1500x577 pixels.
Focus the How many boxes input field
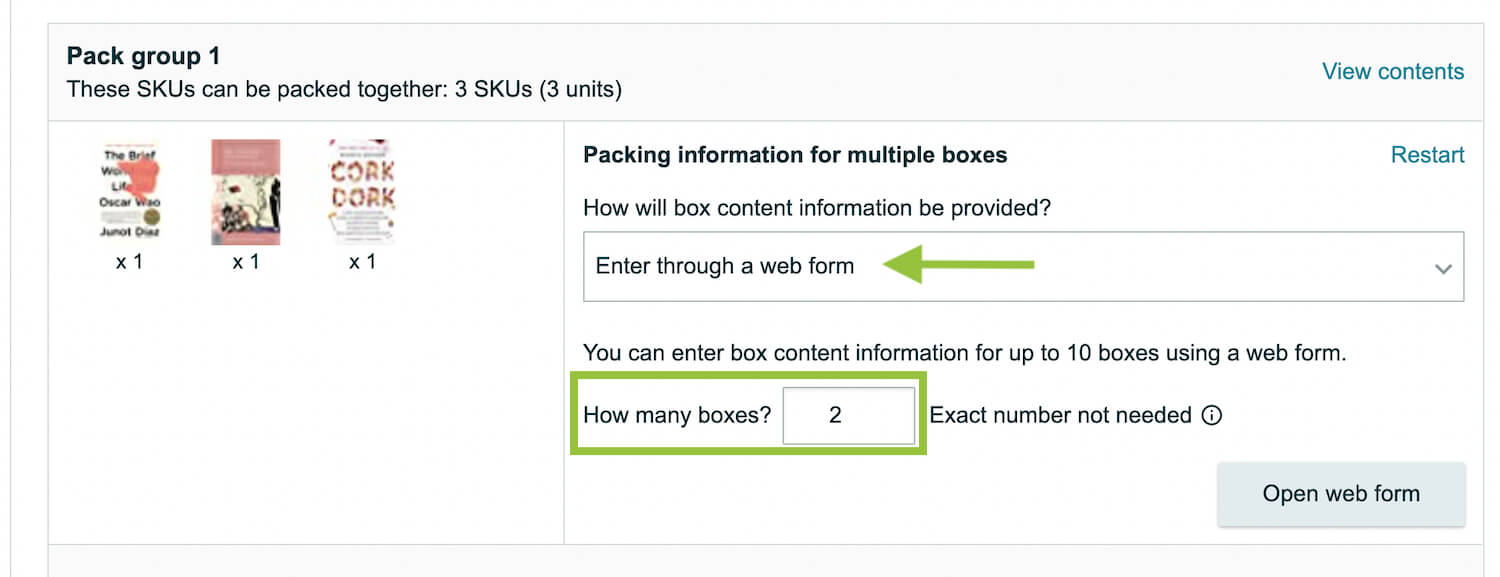pos(848,415)
